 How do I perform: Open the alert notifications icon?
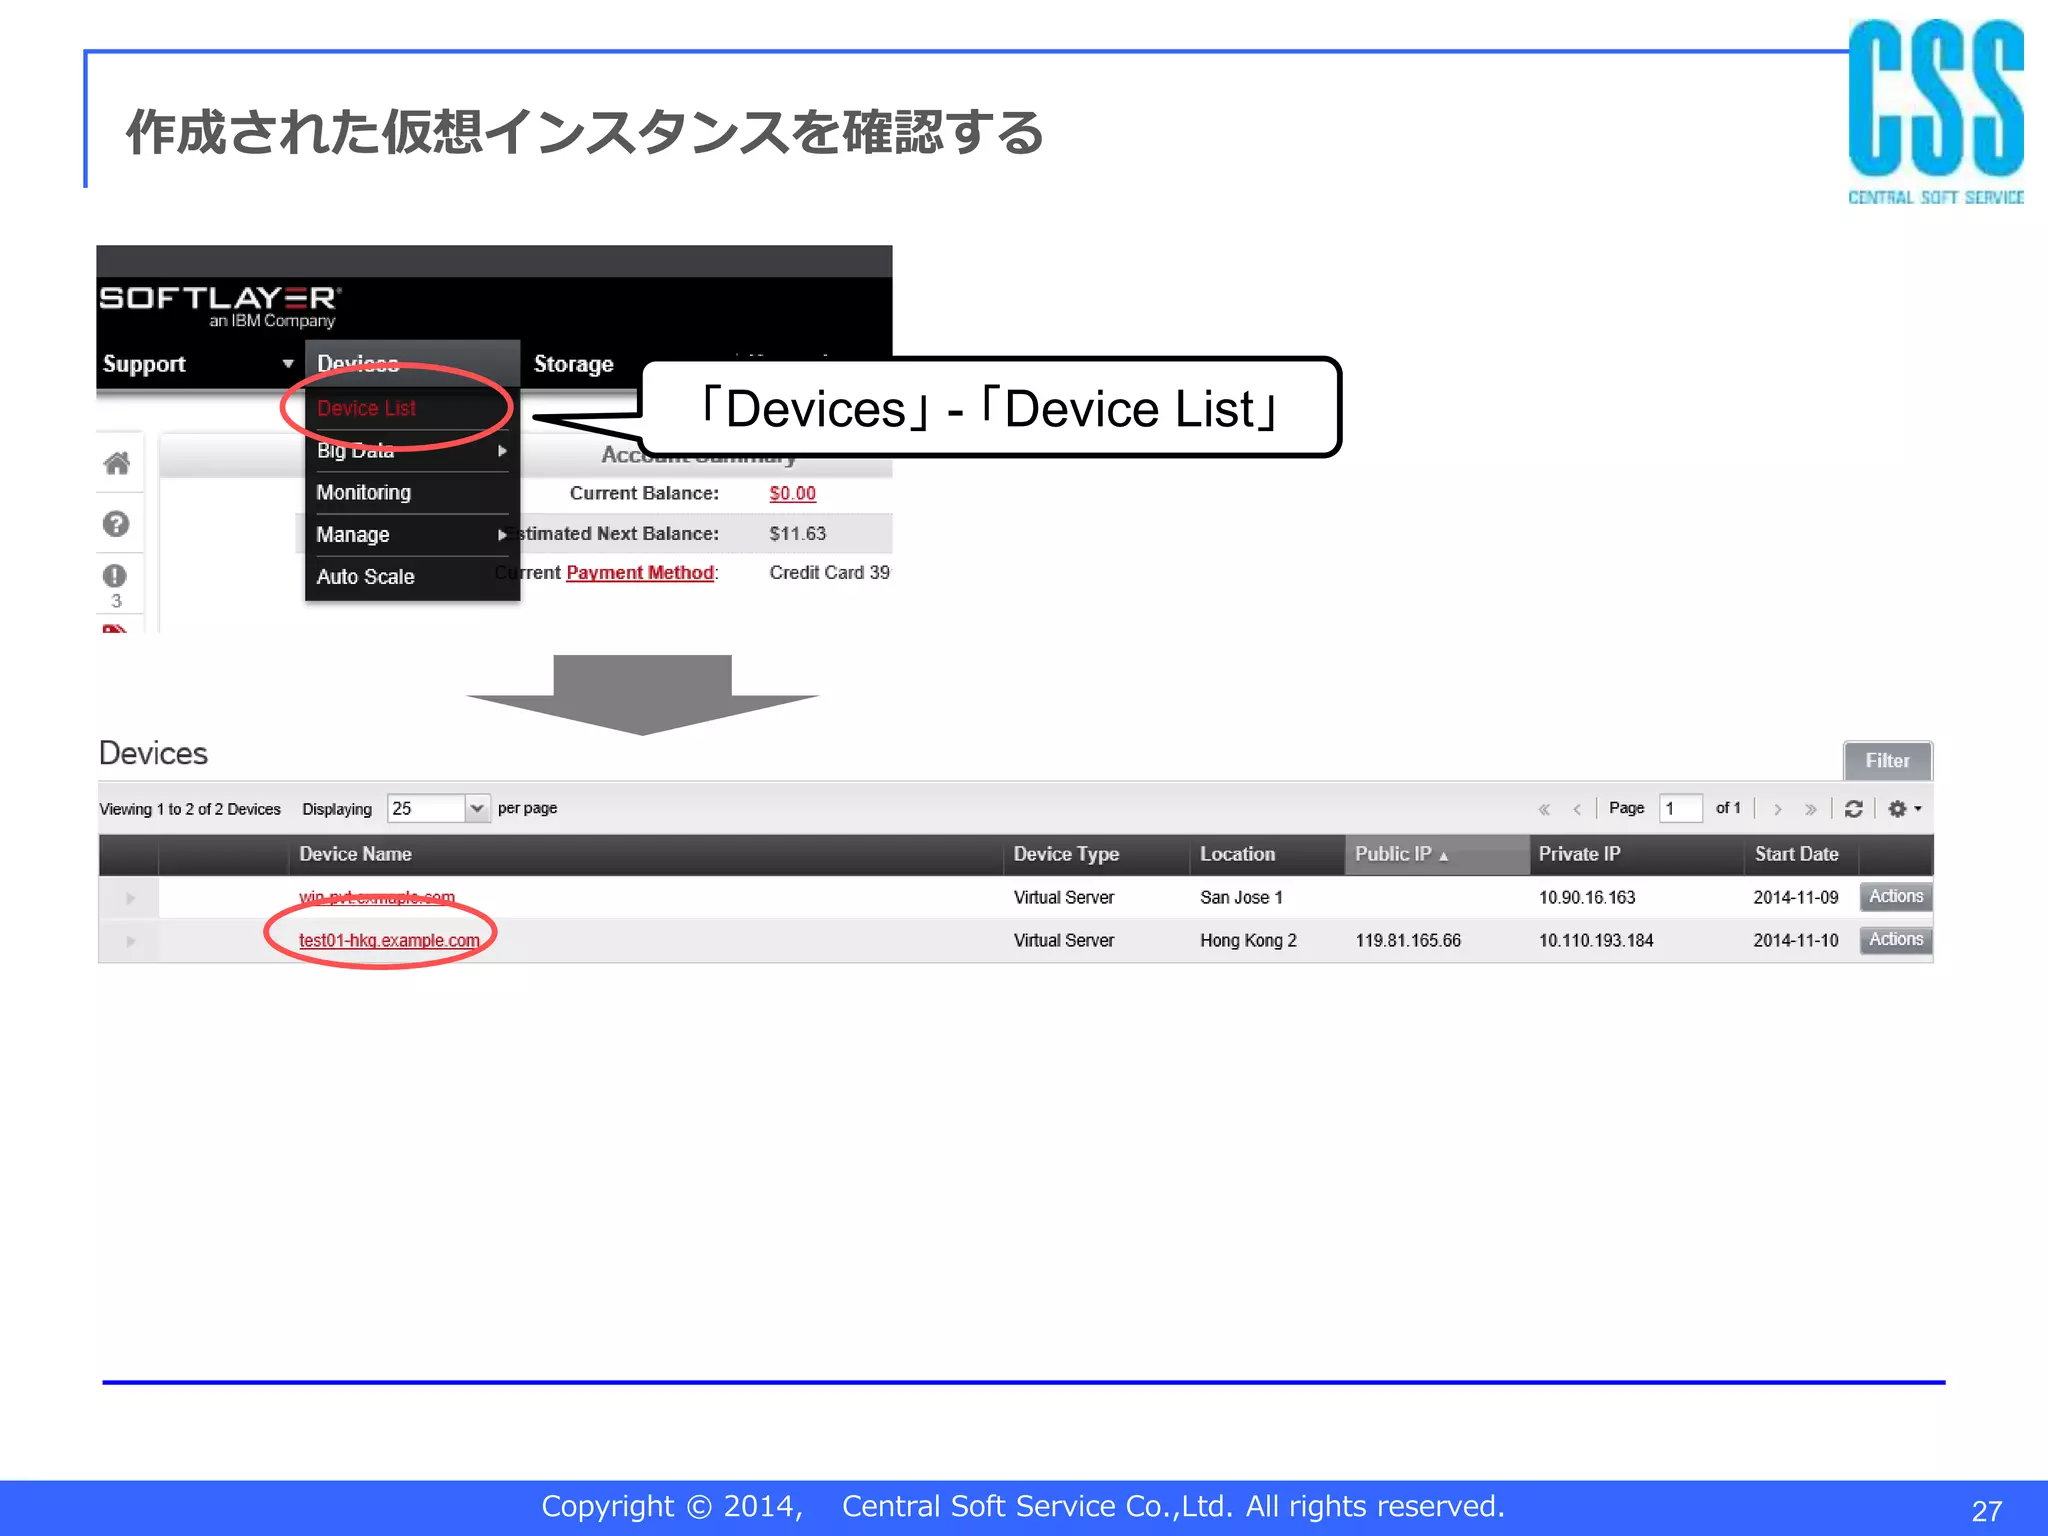click(115, 576)
